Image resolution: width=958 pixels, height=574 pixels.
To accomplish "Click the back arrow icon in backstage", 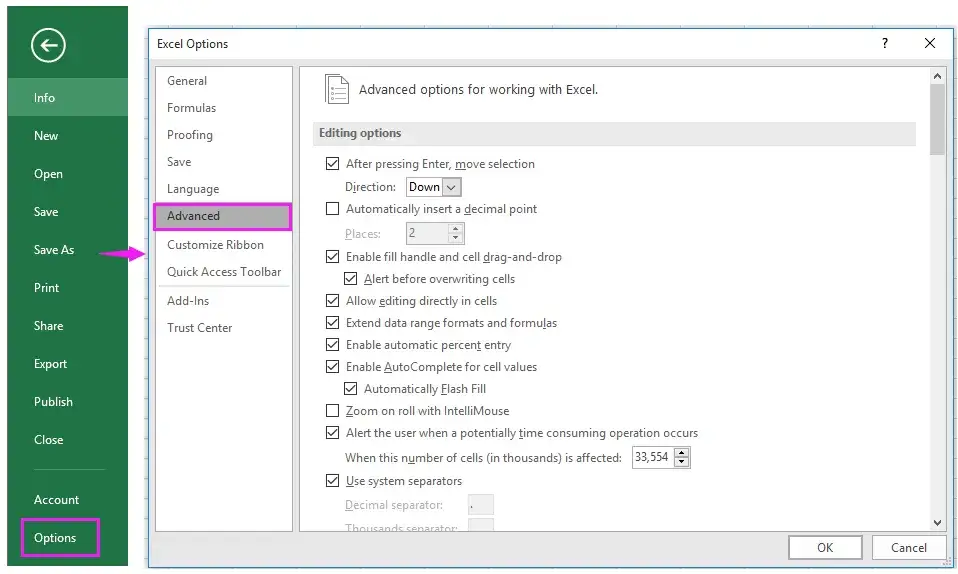I will (48, 45).
